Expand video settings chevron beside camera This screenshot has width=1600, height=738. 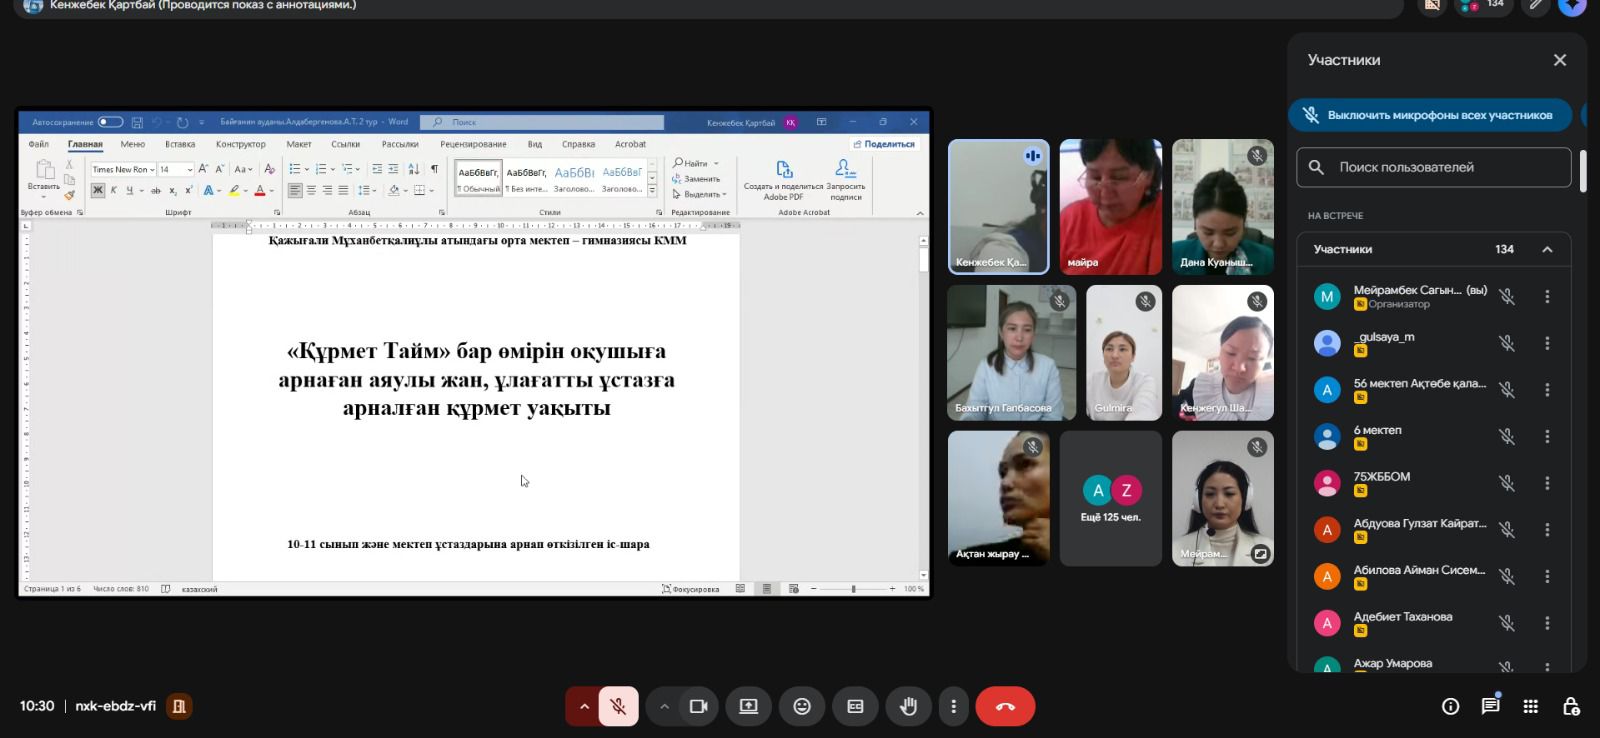point(664,707)
